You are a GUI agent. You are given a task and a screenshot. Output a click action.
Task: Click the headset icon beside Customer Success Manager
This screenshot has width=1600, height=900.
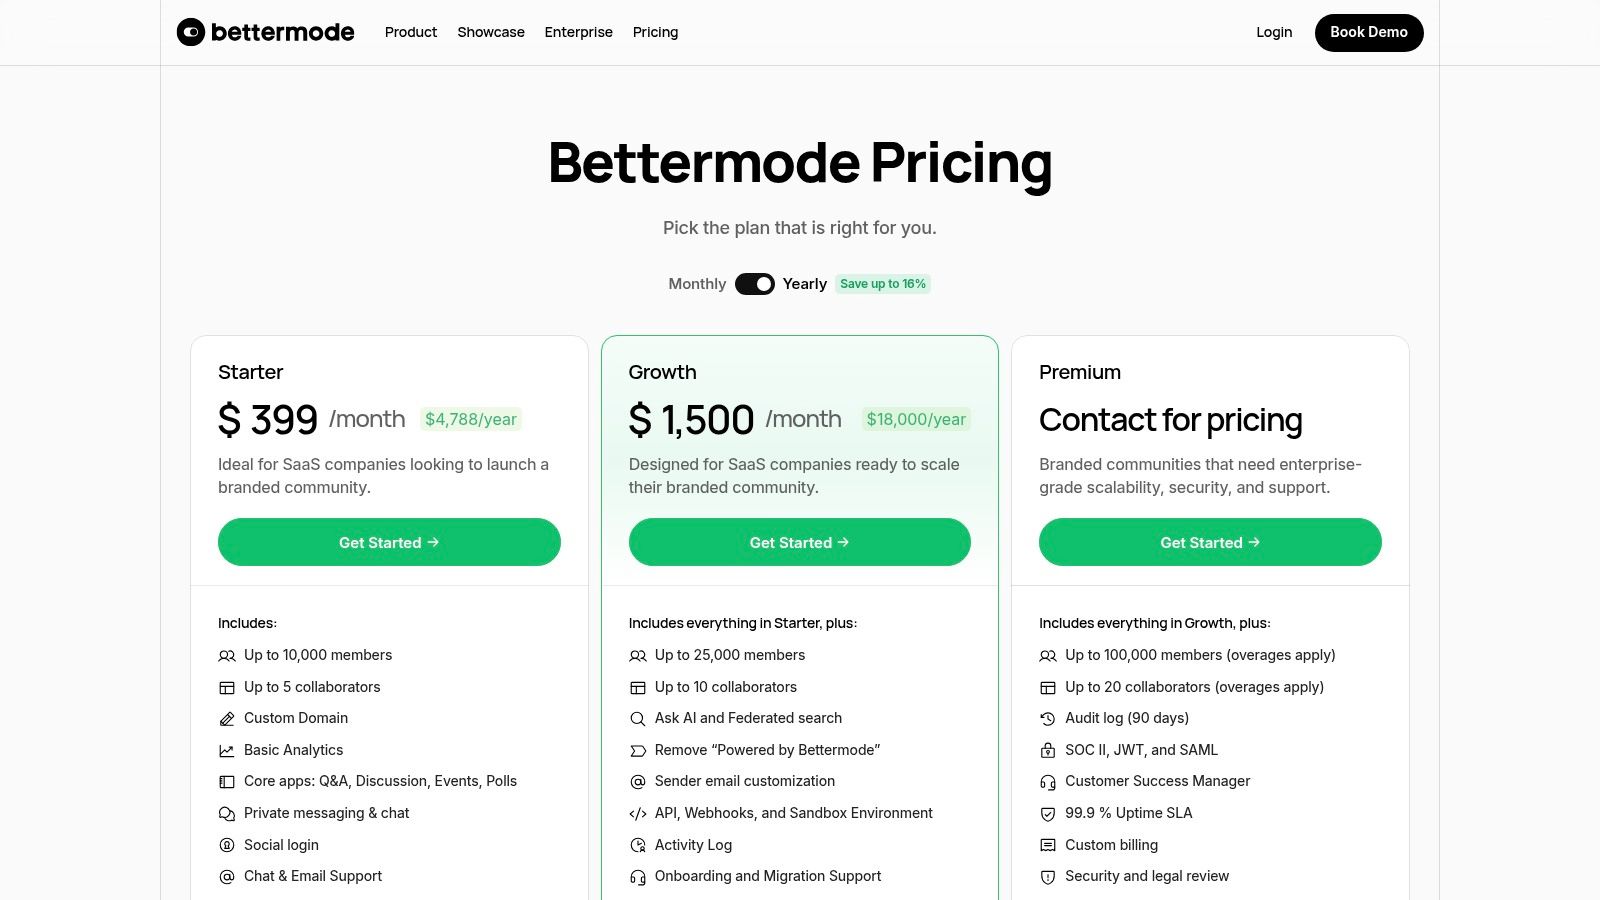pos(1048,781)
